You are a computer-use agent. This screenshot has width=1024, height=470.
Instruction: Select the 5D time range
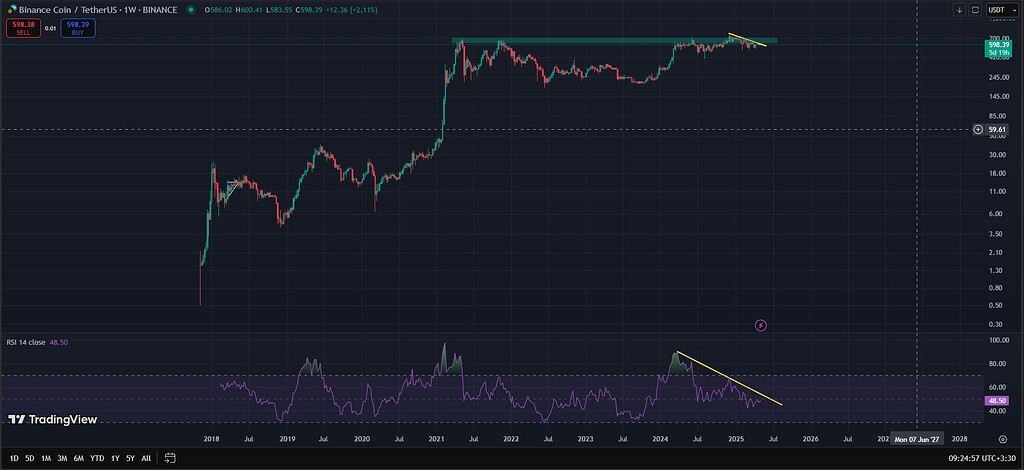(x=29, y=458)
